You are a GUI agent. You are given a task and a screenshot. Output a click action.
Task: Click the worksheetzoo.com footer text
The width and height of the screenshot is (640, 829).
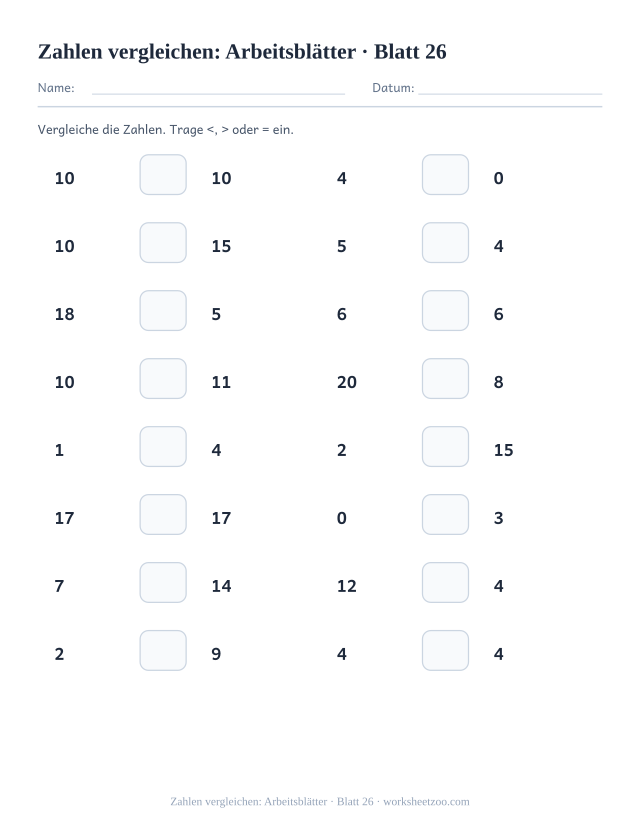tap(426, 802)
